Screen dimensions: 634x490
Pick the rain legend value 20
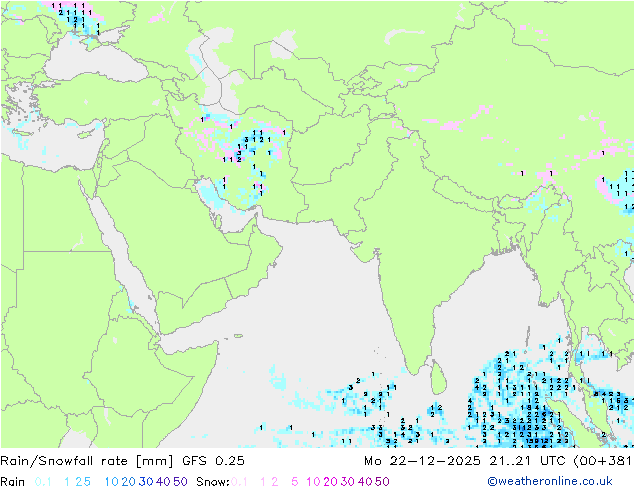[x=129, y=482]
